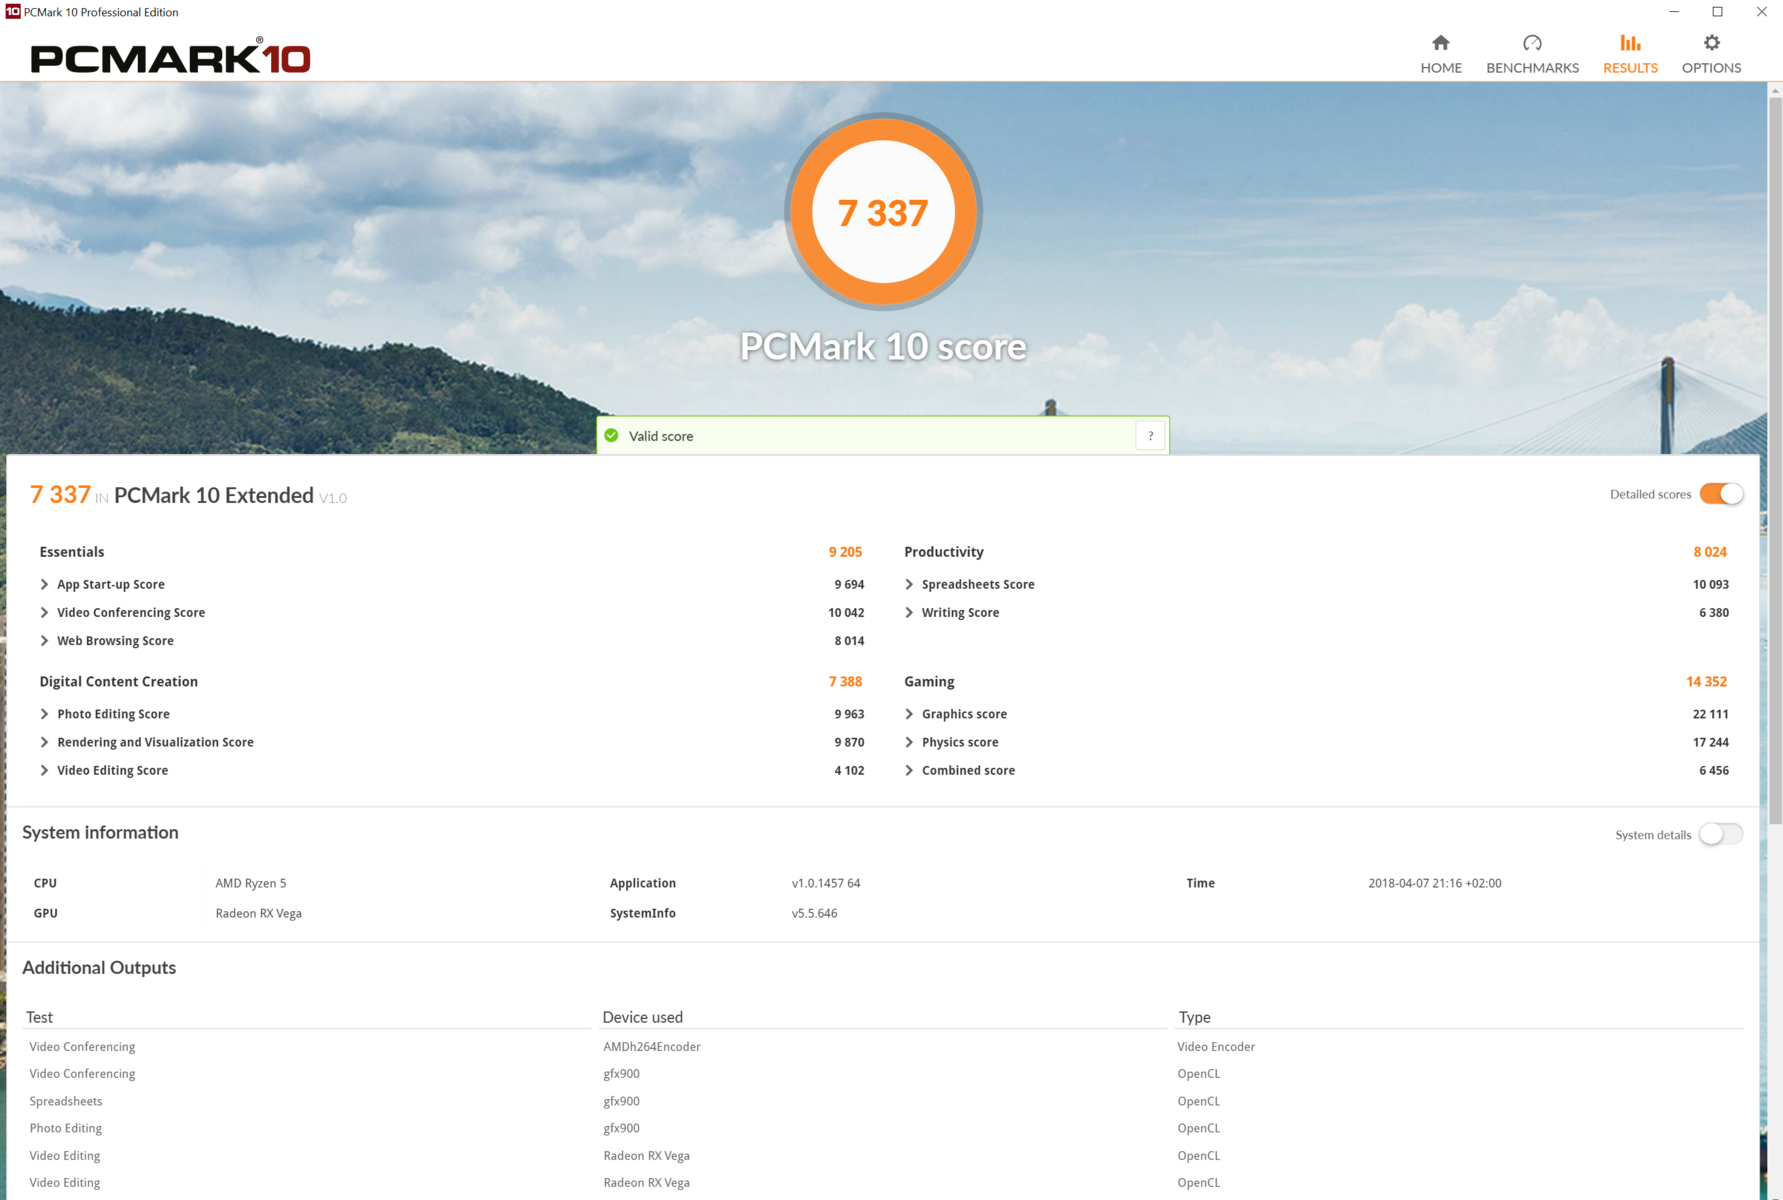Click the Gaming heading

(929, 682)
